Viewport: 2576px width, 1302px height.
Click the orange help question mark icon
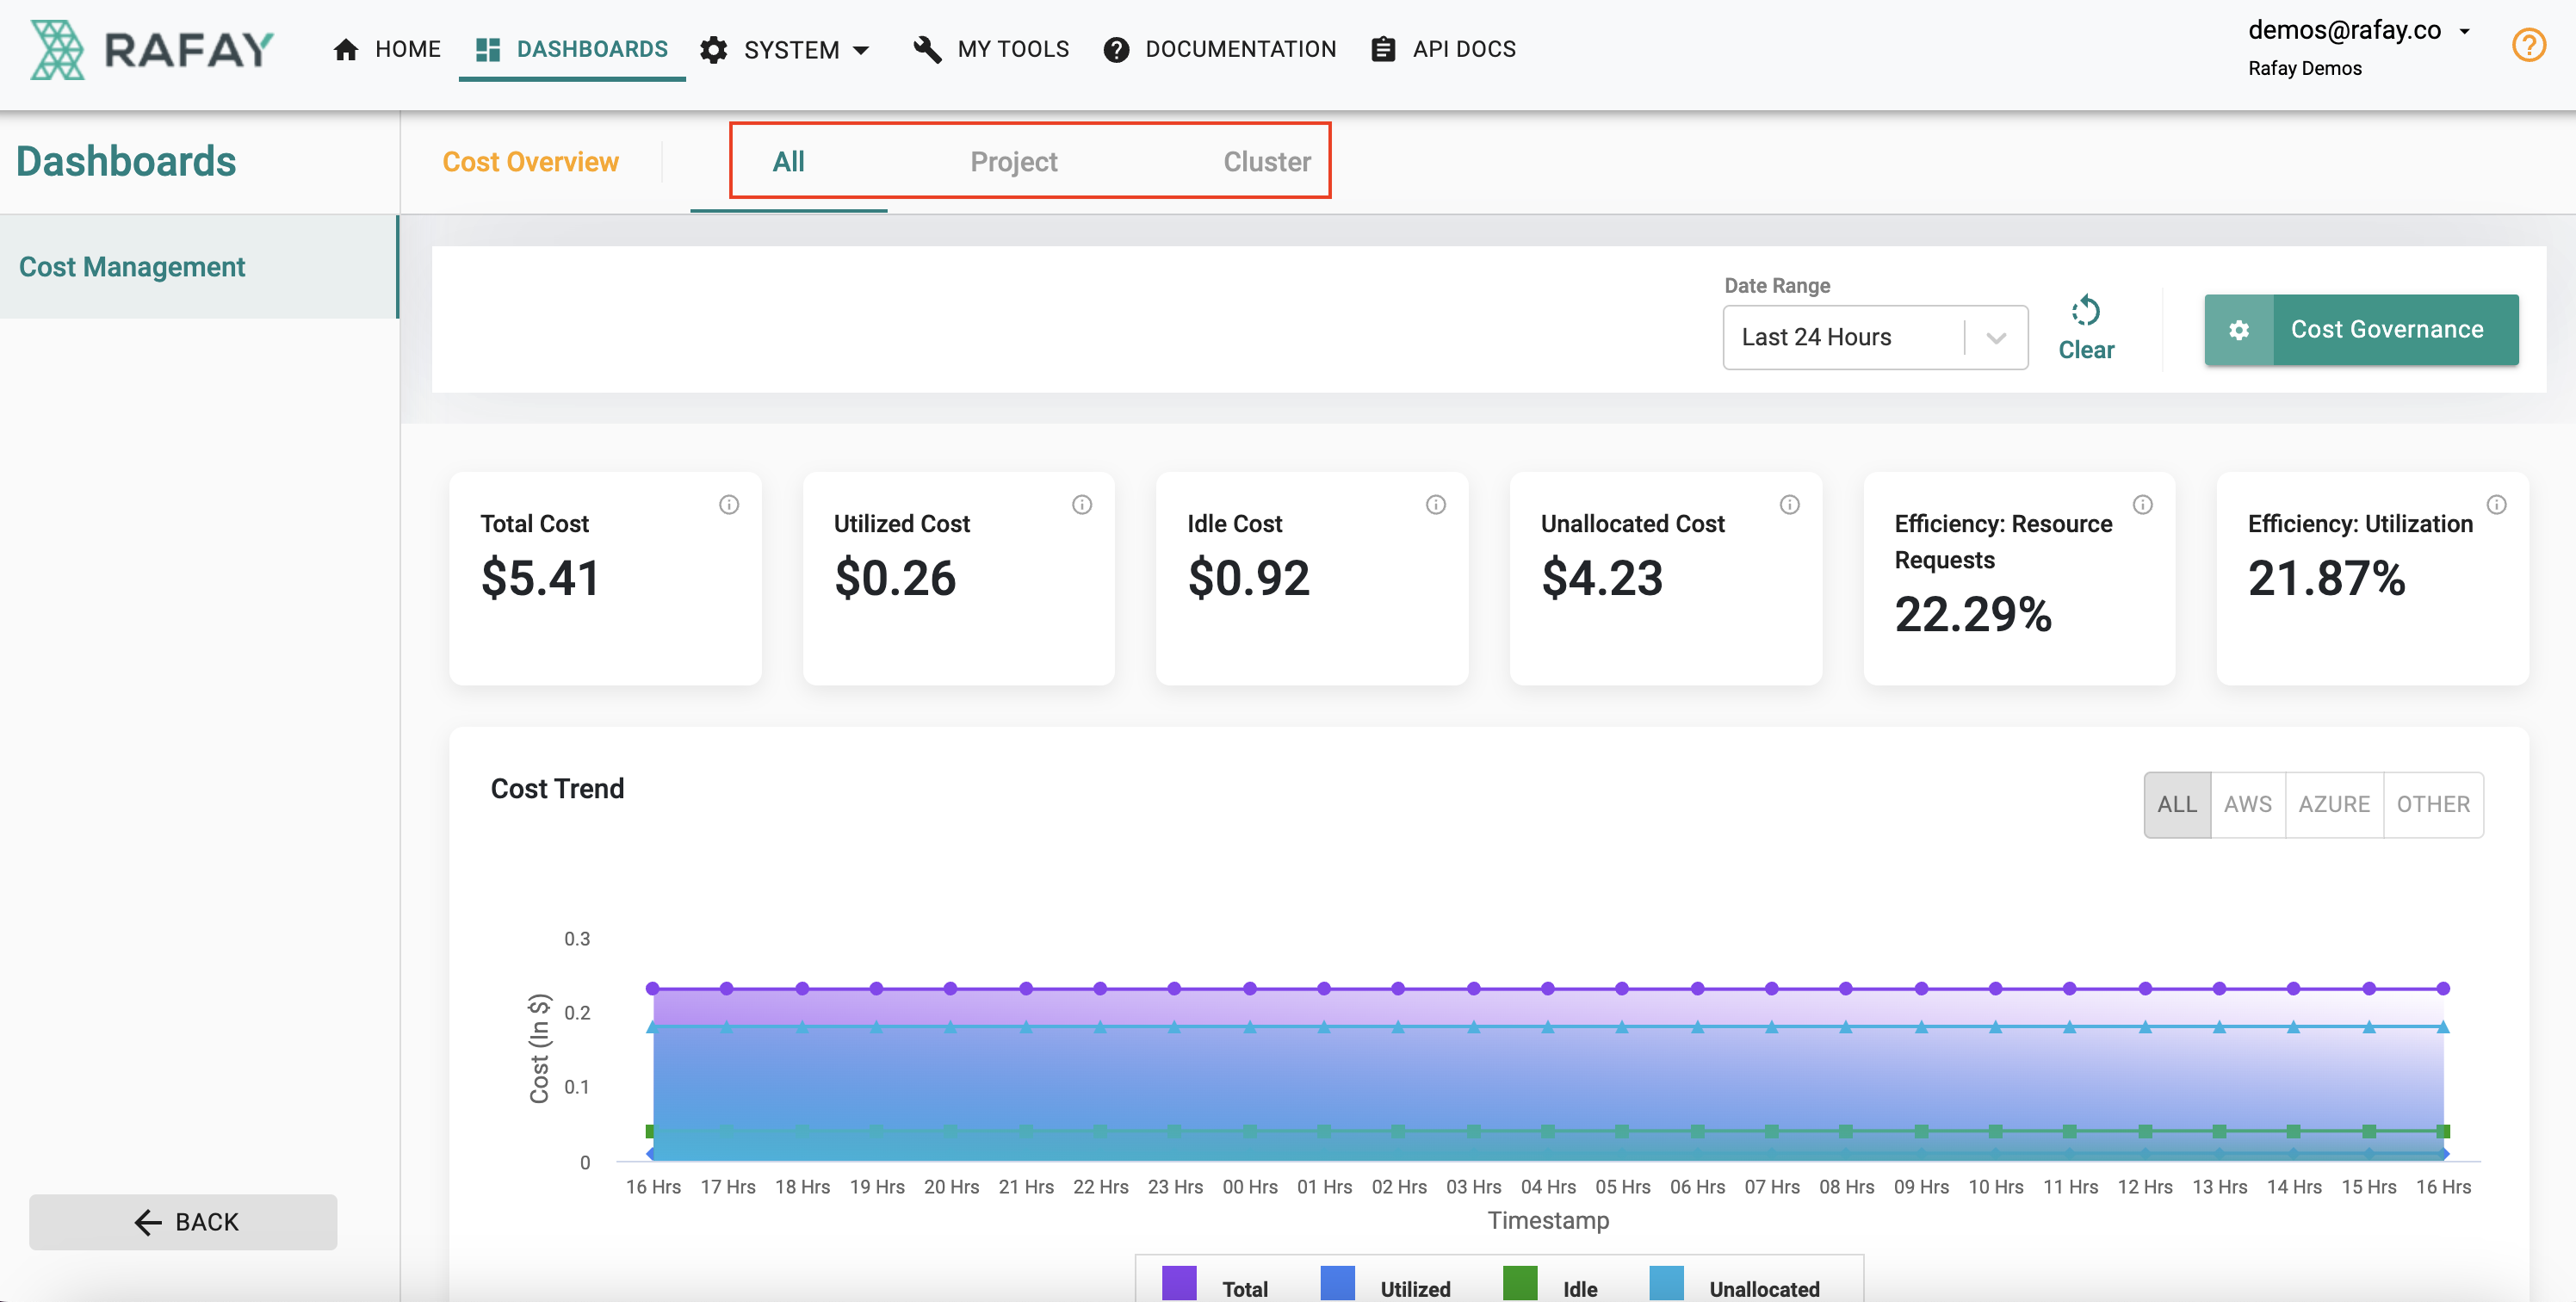[x=2528, y=46]
